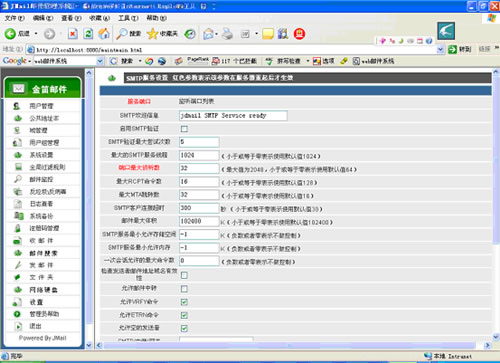The width and height of the screenshot is (500, 363).
Task: Enable the 启用SMTP验证 checkbox
Action: coord(184,129)
